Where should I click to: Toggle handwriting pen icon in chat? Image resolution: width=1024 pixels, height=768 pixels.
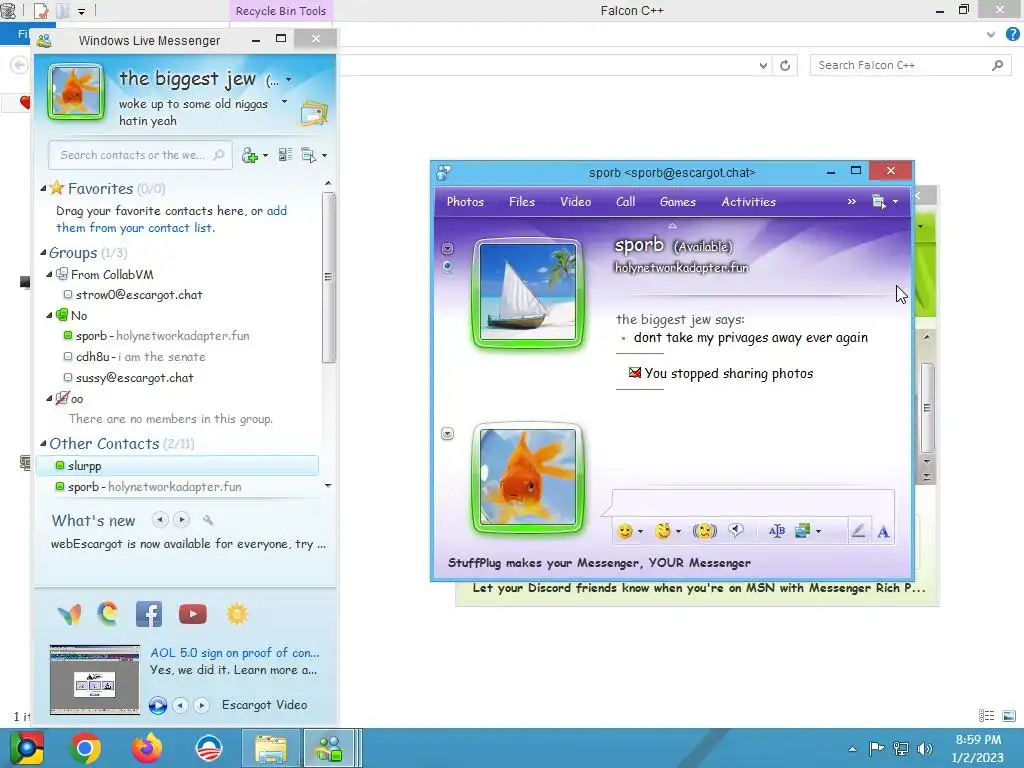[858, 531]
